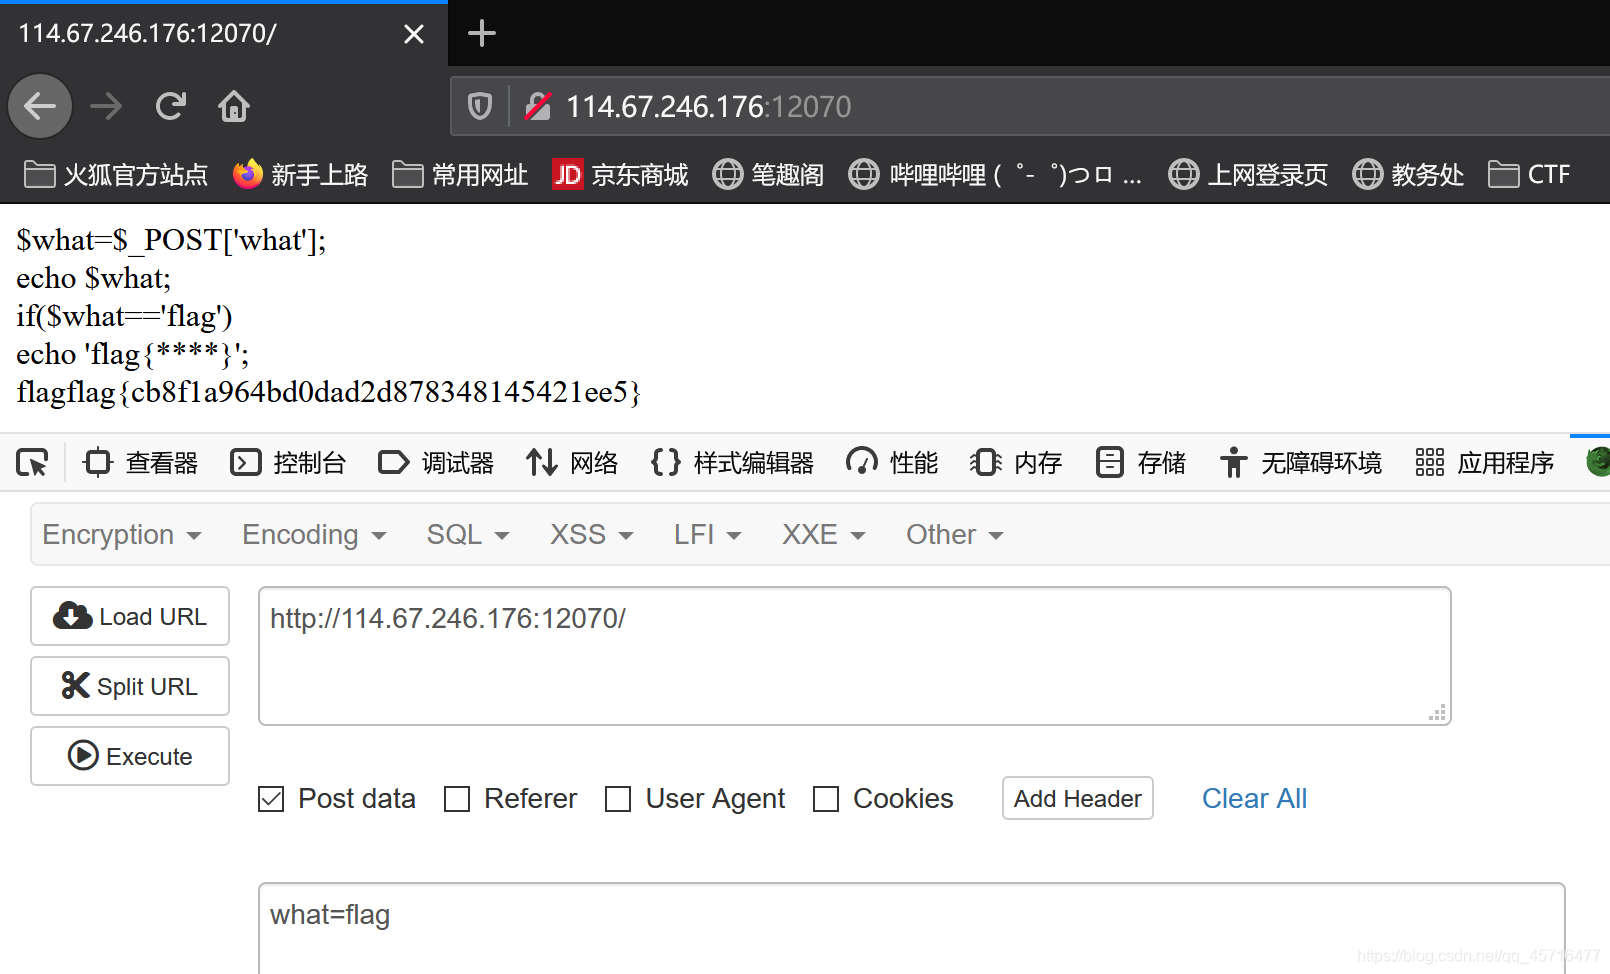
Task: Expand the XSS dropdown menu
Action: (x=592, y=535)
